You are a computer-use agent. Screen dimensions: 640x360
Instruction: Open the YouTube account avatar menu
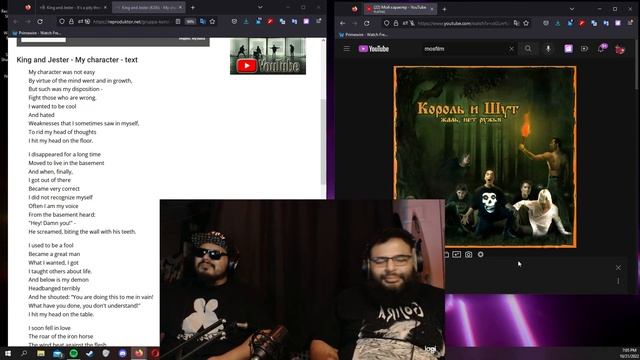620,49
